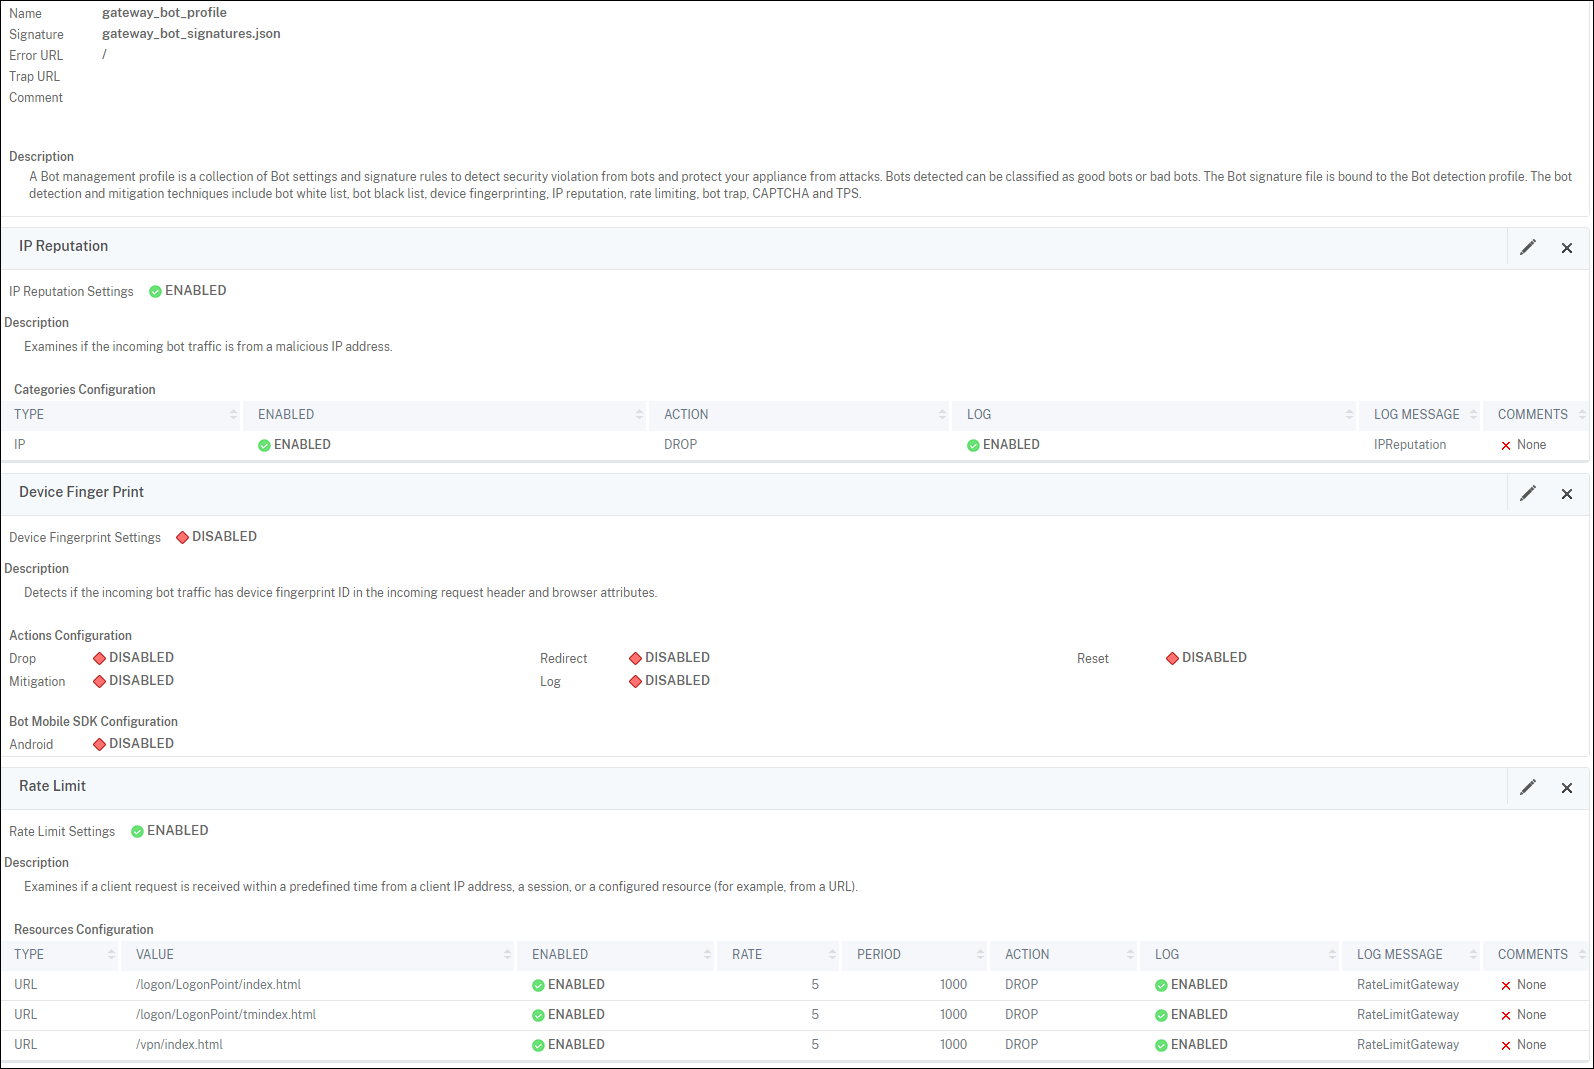Viewport: 1594px width, 1069px height.
Task: Select the /logon/LogonPoint/index.html URL value
Action: [x=218, y=985]
